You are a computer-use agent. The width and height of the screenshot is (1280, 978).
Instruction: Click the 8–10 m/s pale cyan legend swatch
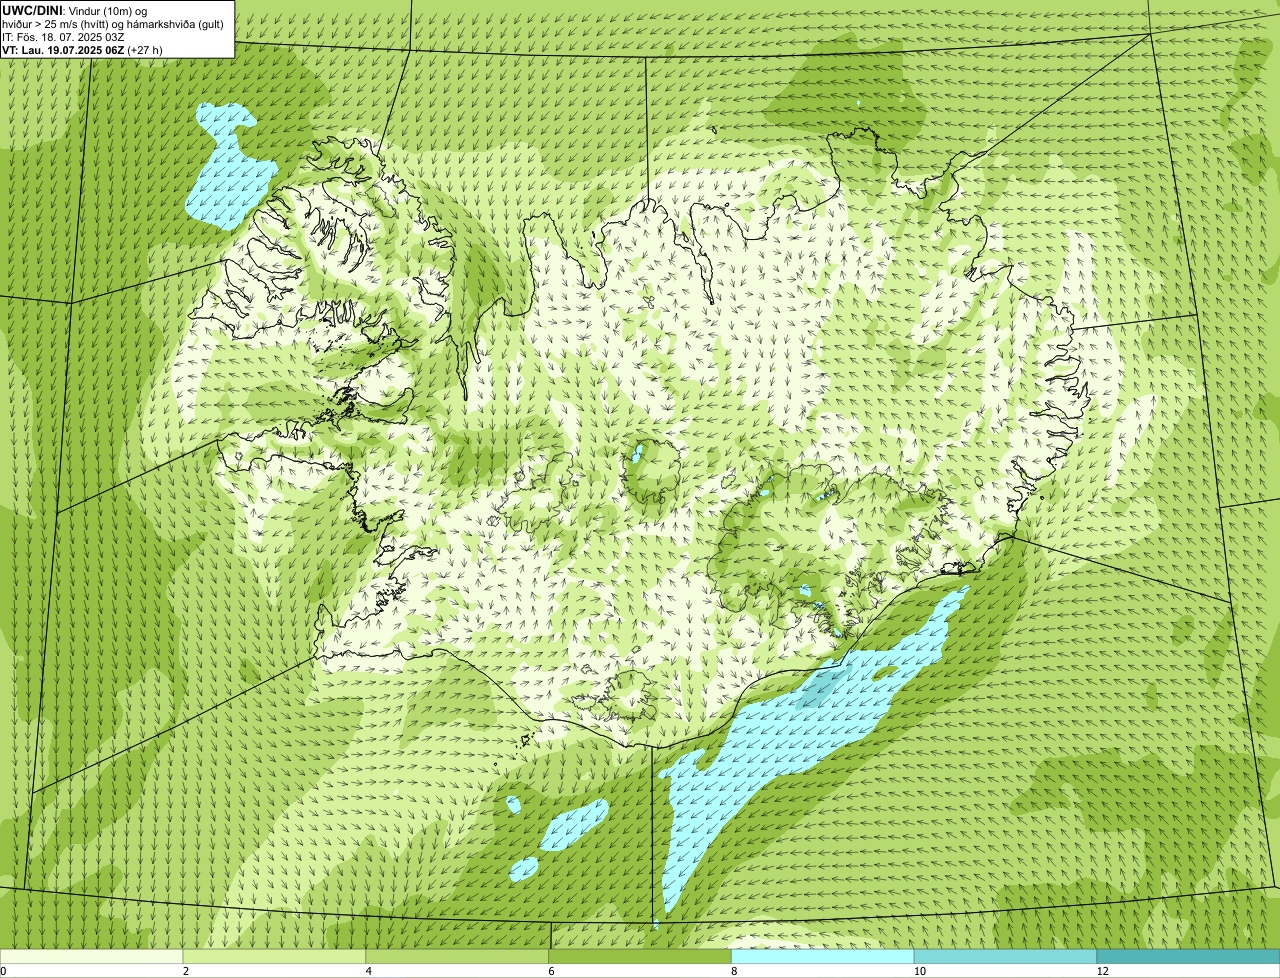(824, 956)
